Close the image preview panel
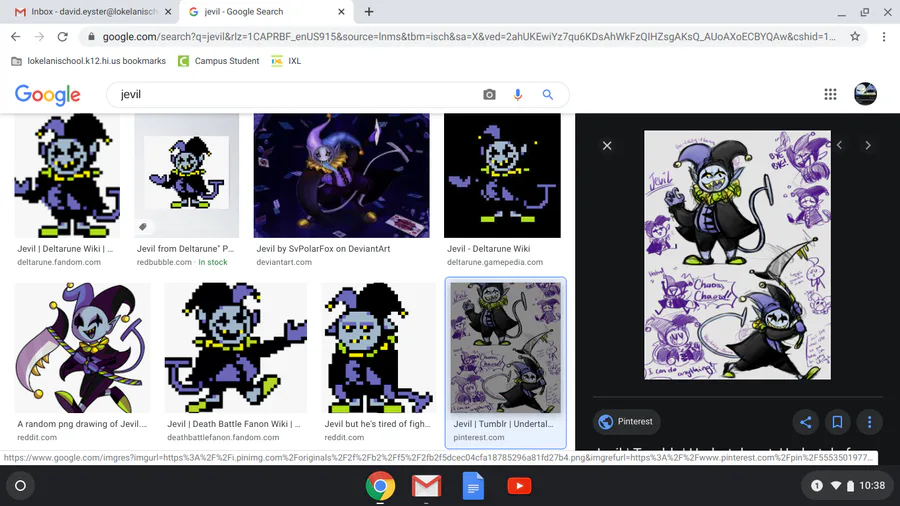 tap(607, 146)
